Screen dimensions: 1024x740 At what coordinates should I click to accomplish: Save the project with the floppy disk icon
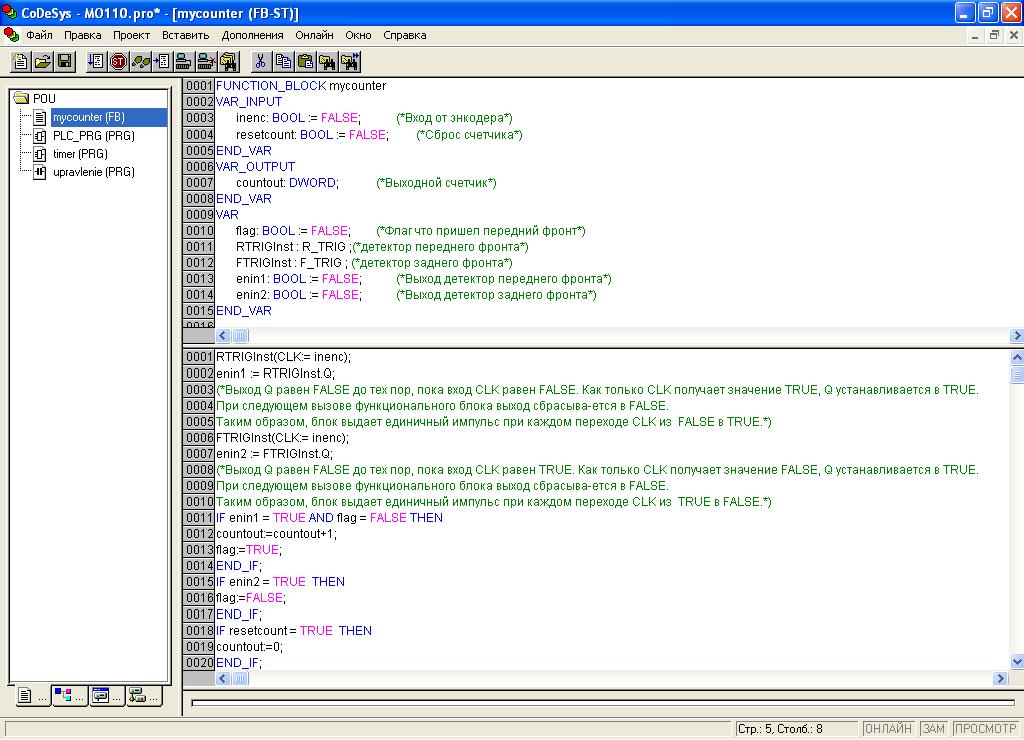[65, 62]
